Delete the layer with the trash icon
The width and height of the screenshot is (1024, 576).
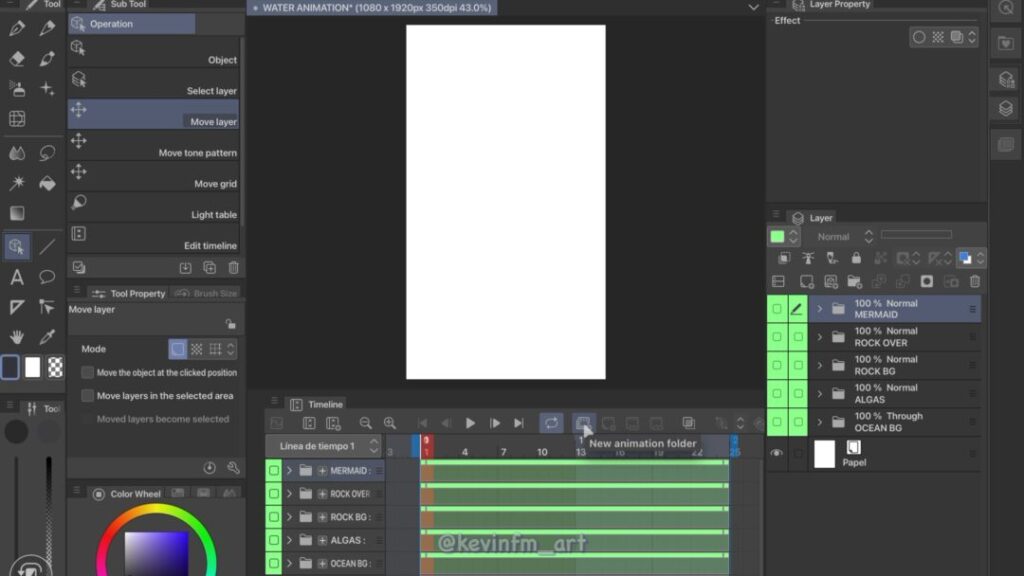975,281
